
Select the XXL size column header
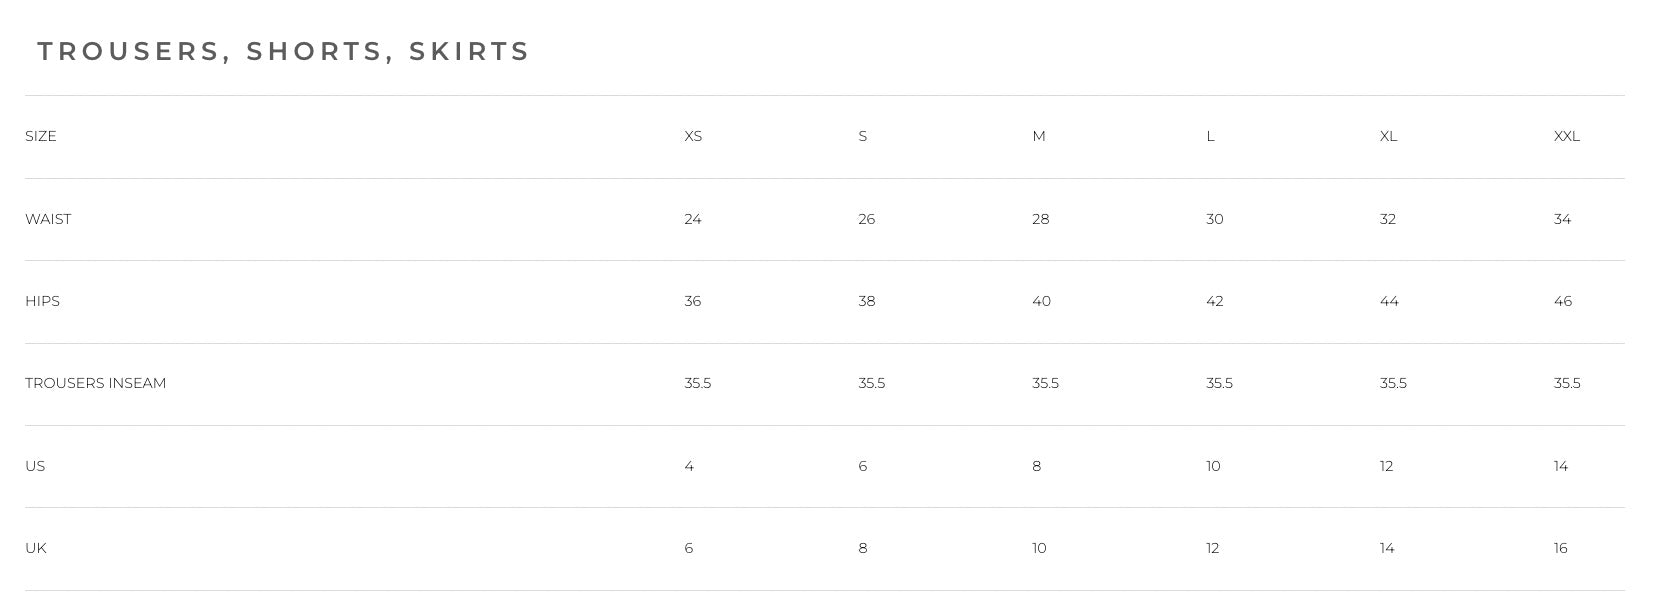tap(1566, 136)
